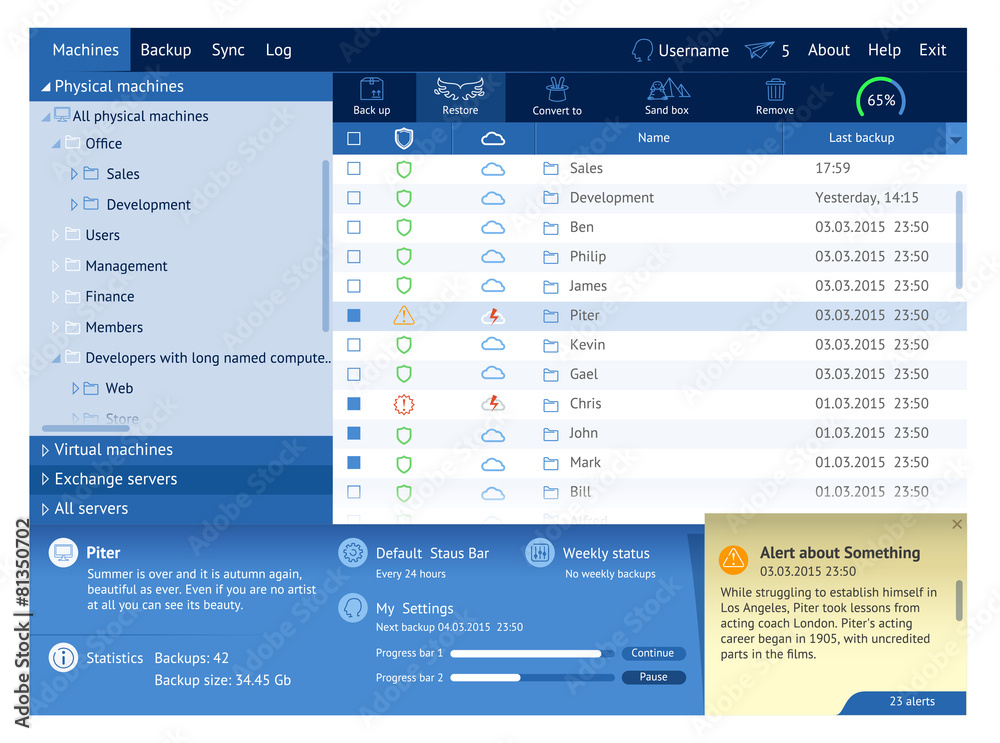Image resolution: width=1000 pixels, height=743 pixels.
Task: Uncheck the Piter row checkbox
Action: [354, 315]
